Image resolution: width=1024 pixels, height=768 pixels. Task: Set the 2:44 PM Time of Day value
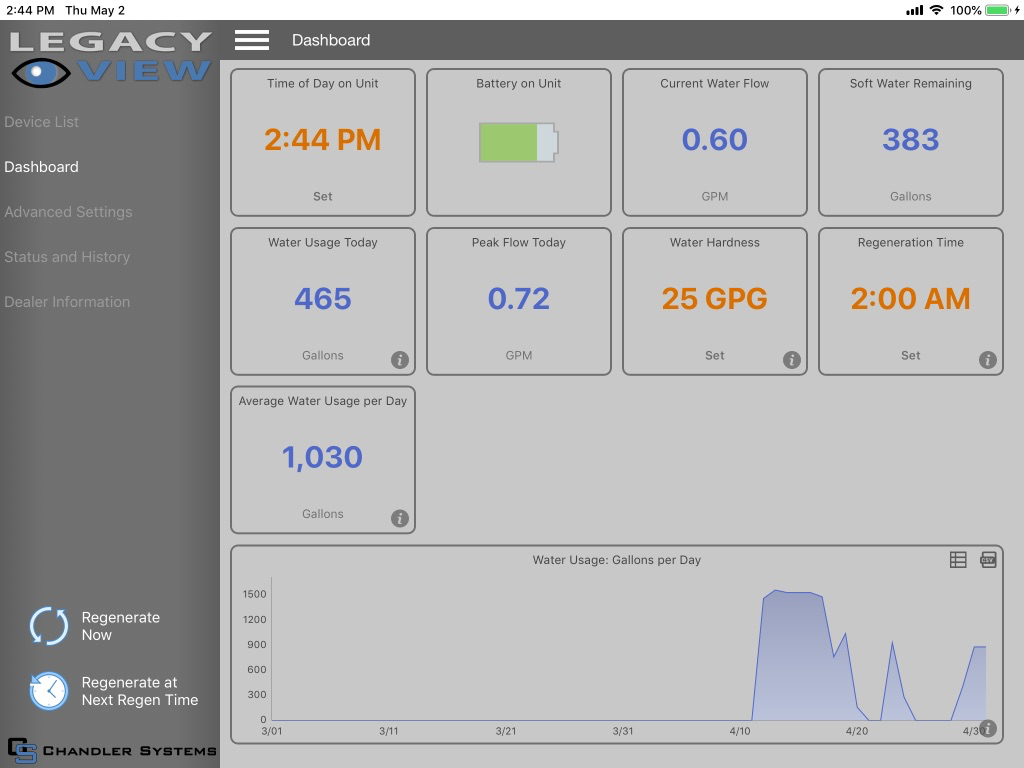pos(323,140)
